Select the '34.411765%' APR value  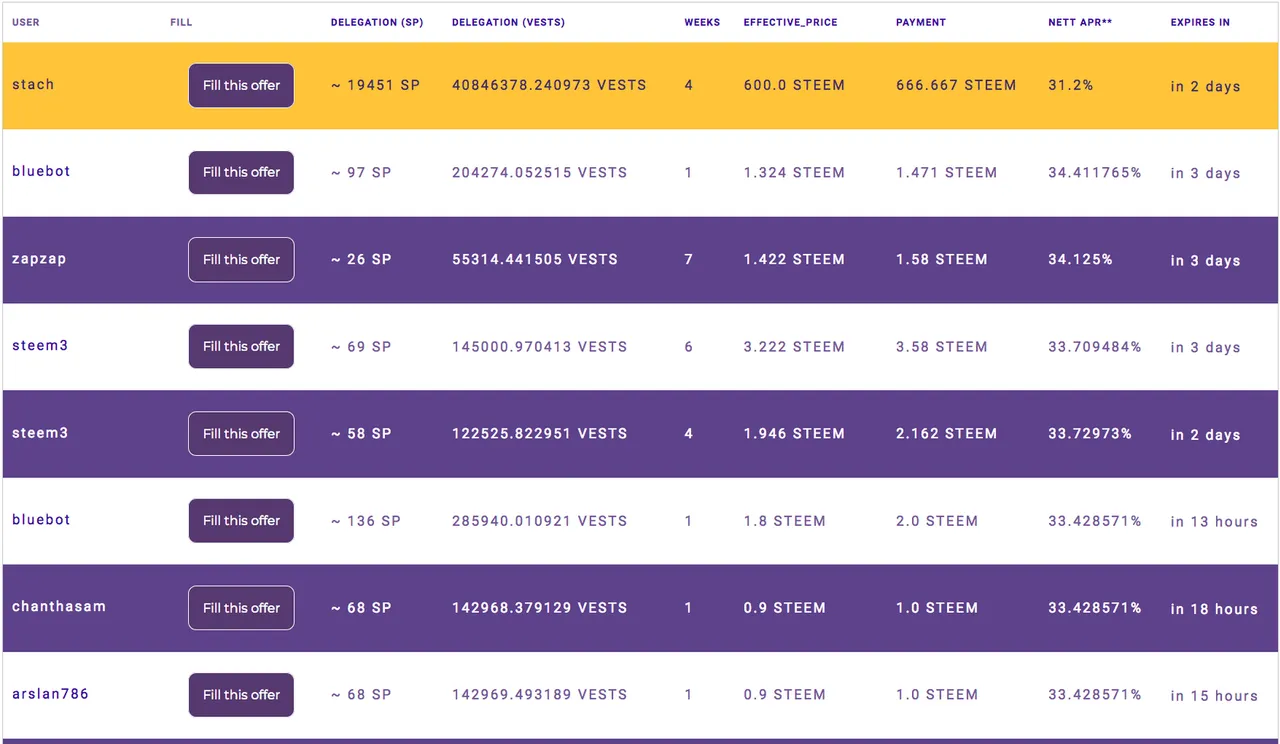coord(1095,173)
